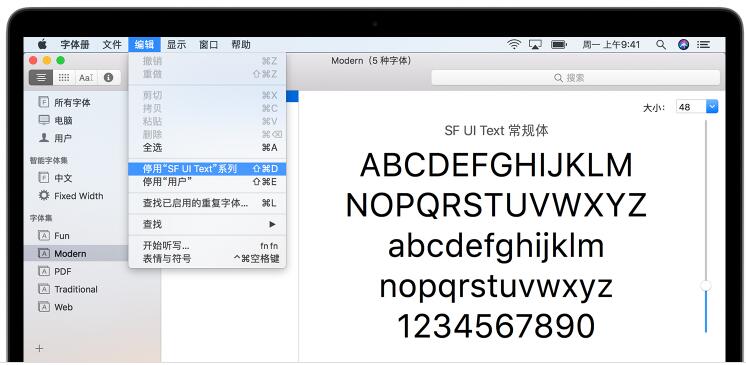Choose 表情与符号 menu item
The width and height of the screenshot is (746, 365).
pos(207,258)
